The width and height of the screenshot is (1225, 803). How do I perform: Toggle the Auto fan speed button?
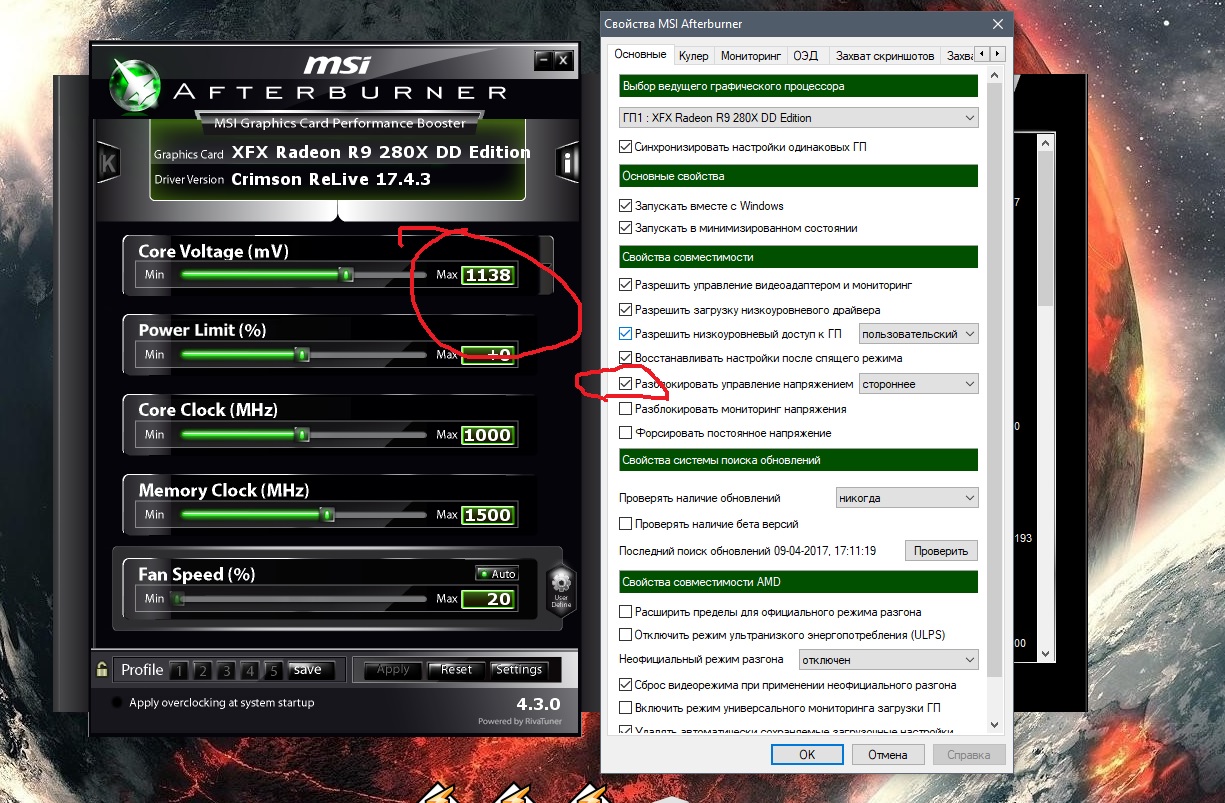[497, 574]
